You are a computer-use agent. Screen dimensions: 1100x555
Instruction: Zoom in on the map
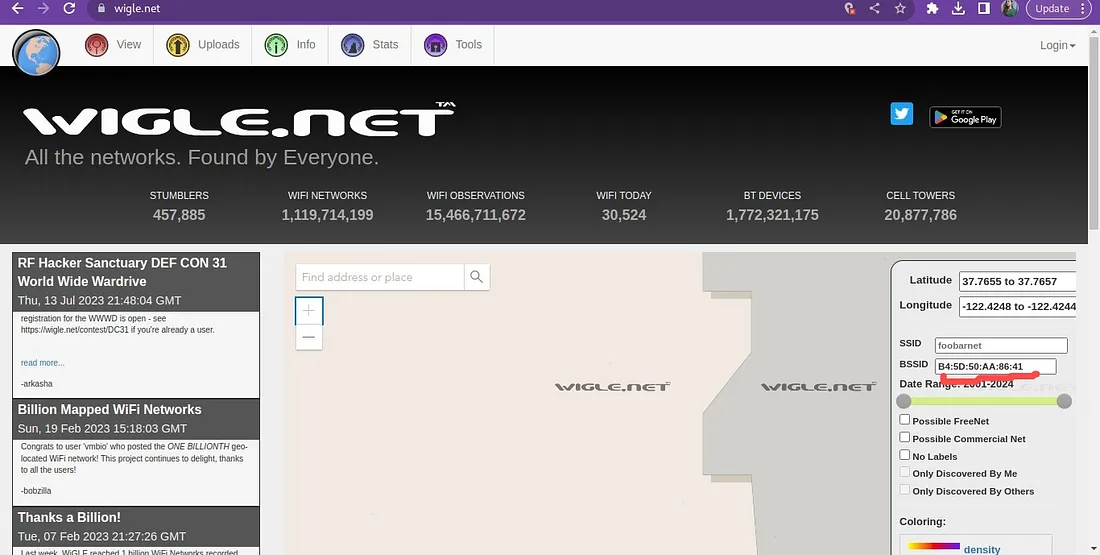tap(309, 310)
